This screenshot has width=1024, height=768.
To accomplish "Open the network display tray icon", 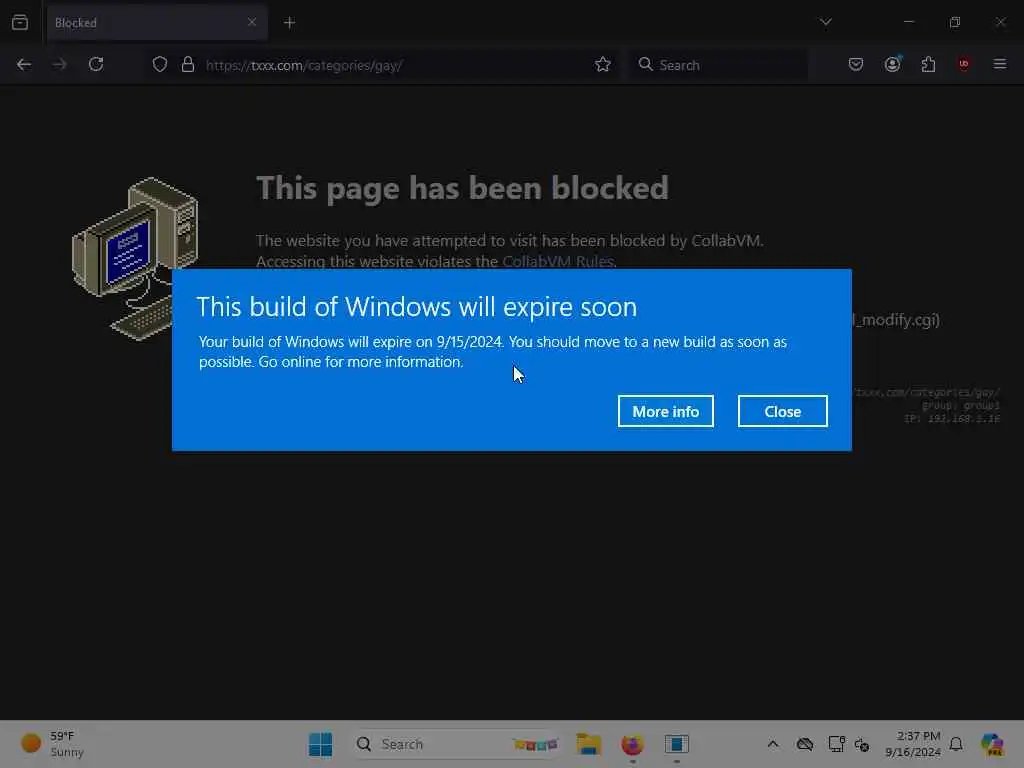I will click(836, 744).
